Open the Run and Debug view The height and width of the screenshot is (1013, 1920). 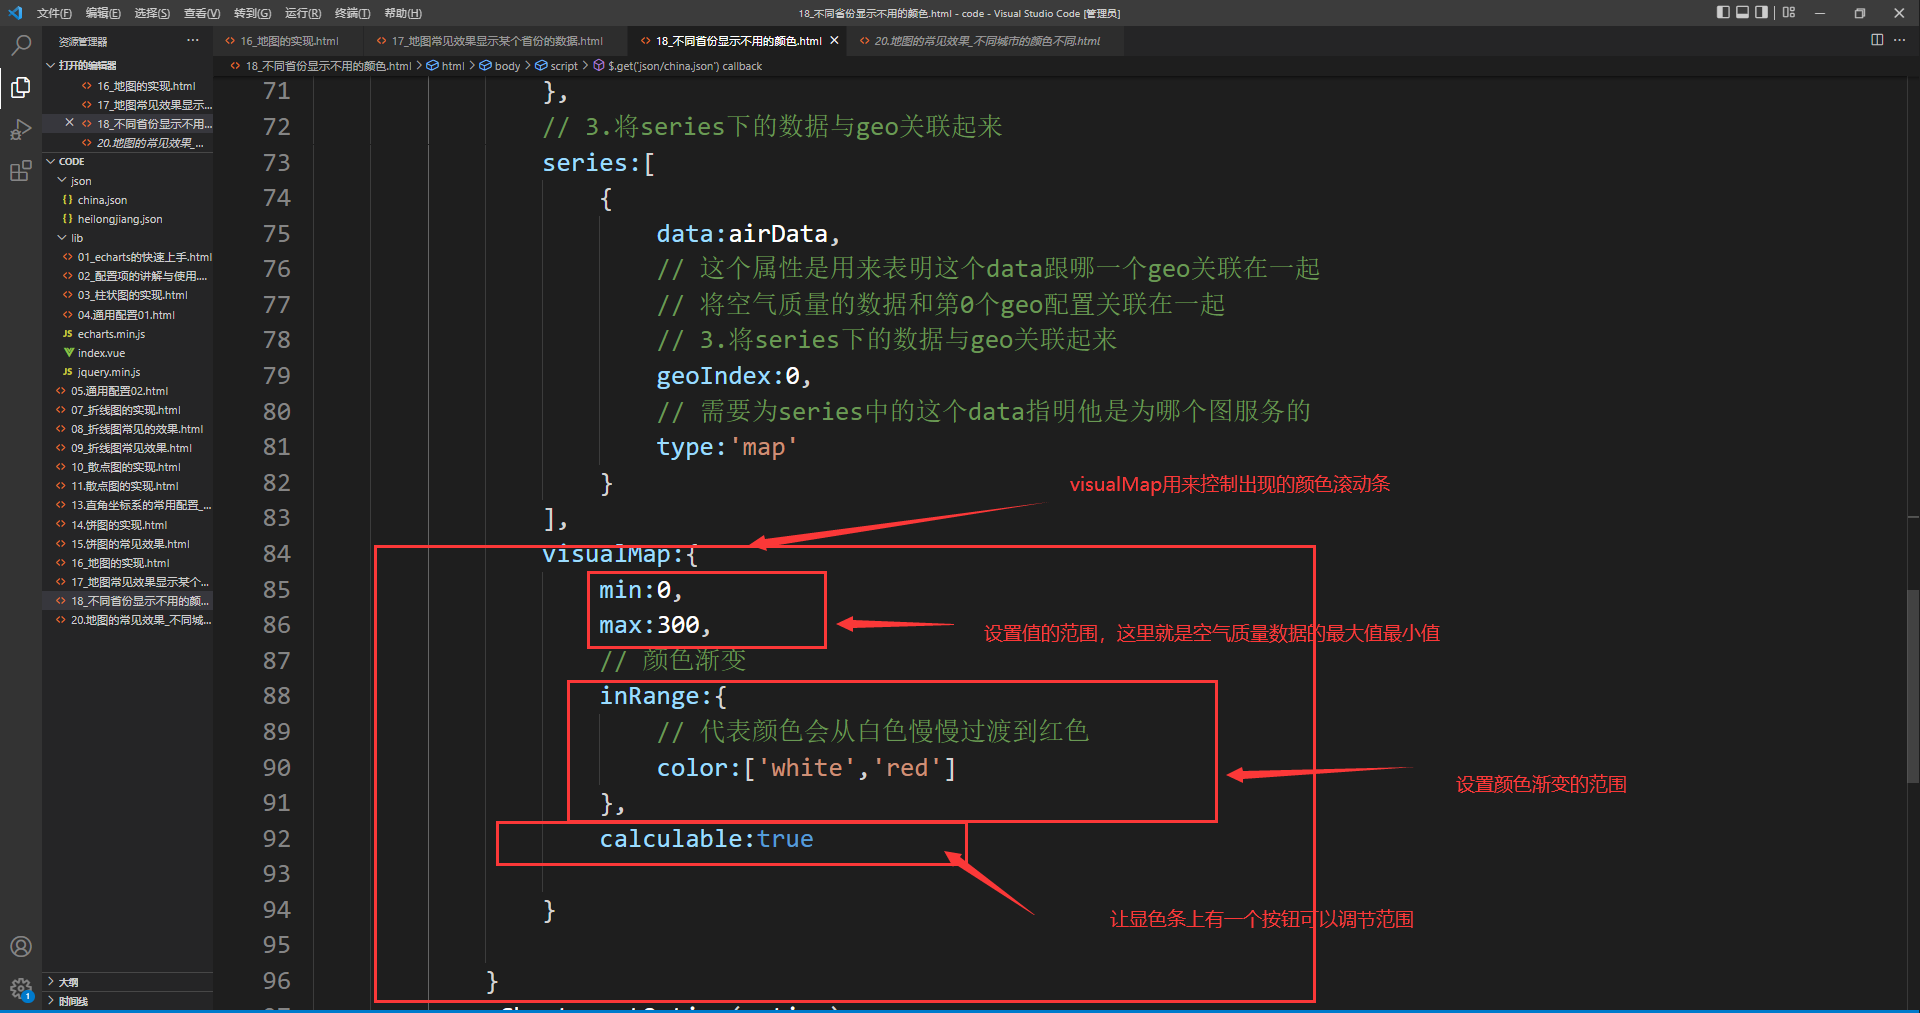tap(20, 130)
